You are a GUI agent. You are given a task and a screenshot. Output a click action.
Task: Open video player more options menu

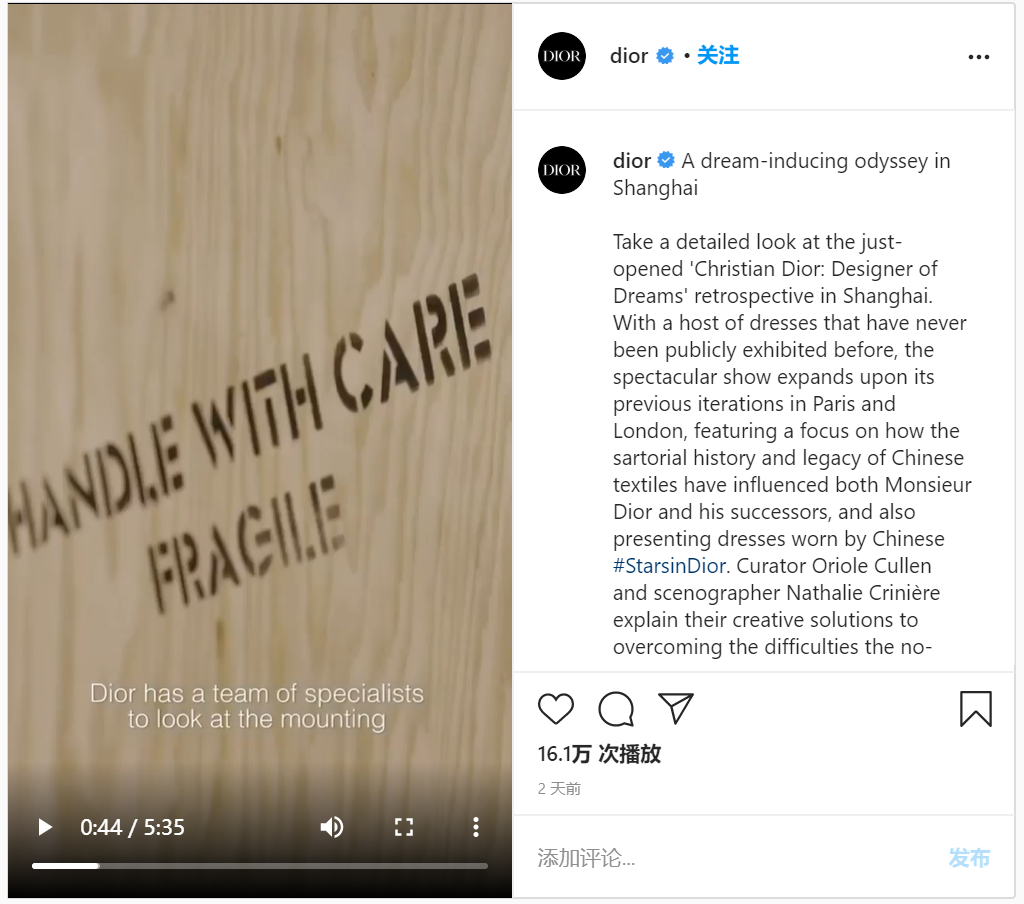click(476, 827)
